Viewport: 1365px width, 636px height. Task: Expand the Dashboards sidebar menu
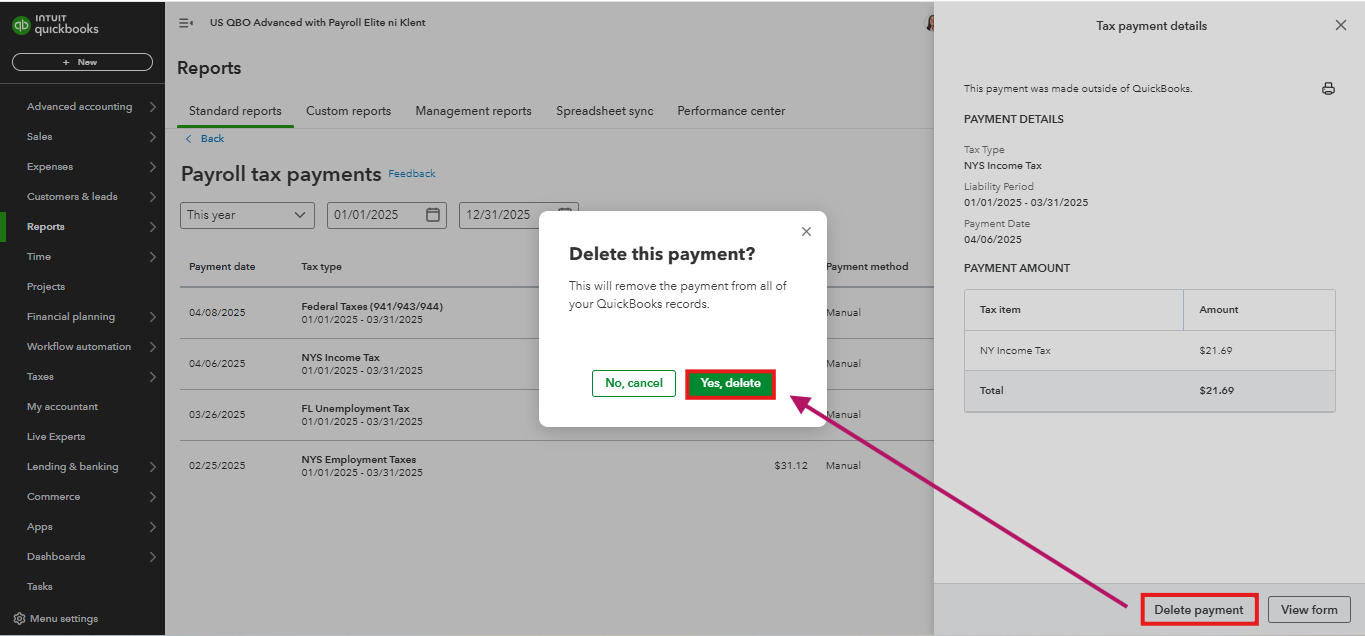pos(152,557)
